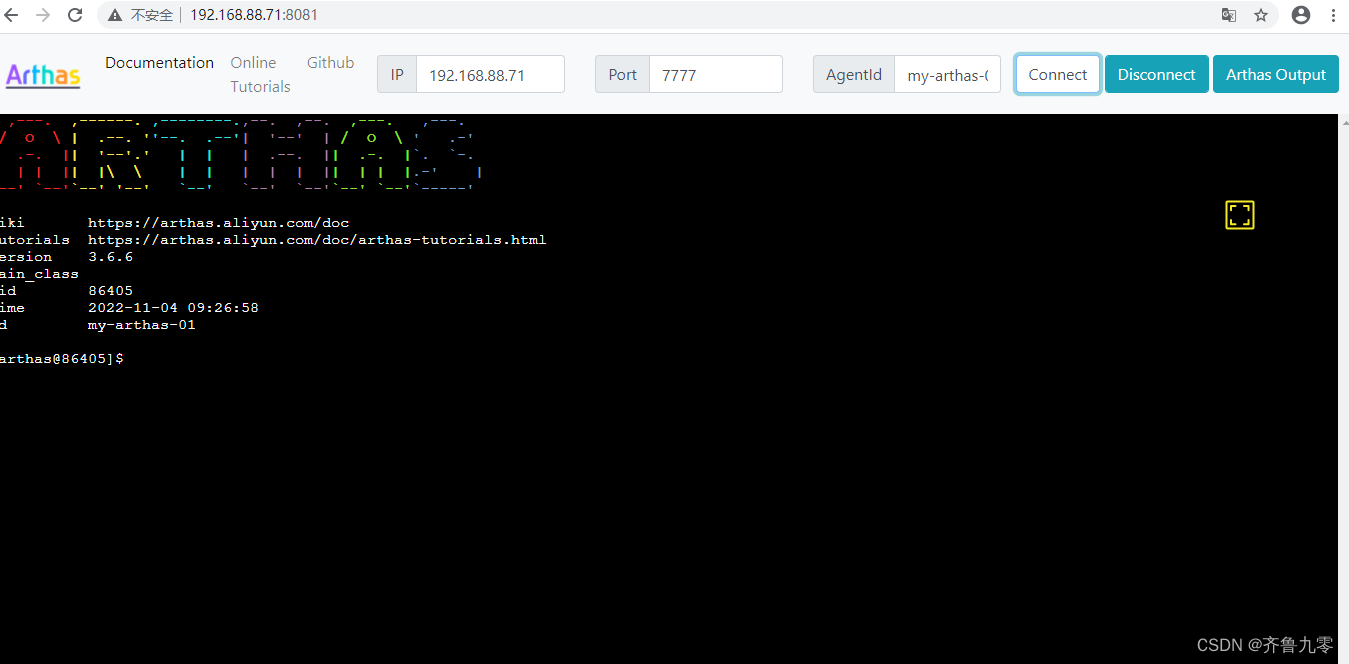
Task: Click the fullscreen toggle icon in terminal
Action: click(x=1239, y=214)
